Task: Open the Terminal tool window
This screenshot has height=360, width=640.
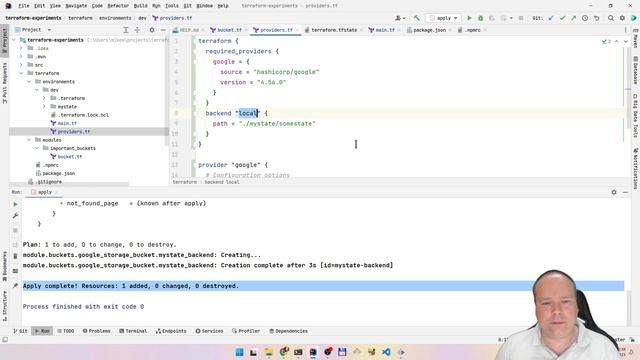Action: tap(133, 331)
